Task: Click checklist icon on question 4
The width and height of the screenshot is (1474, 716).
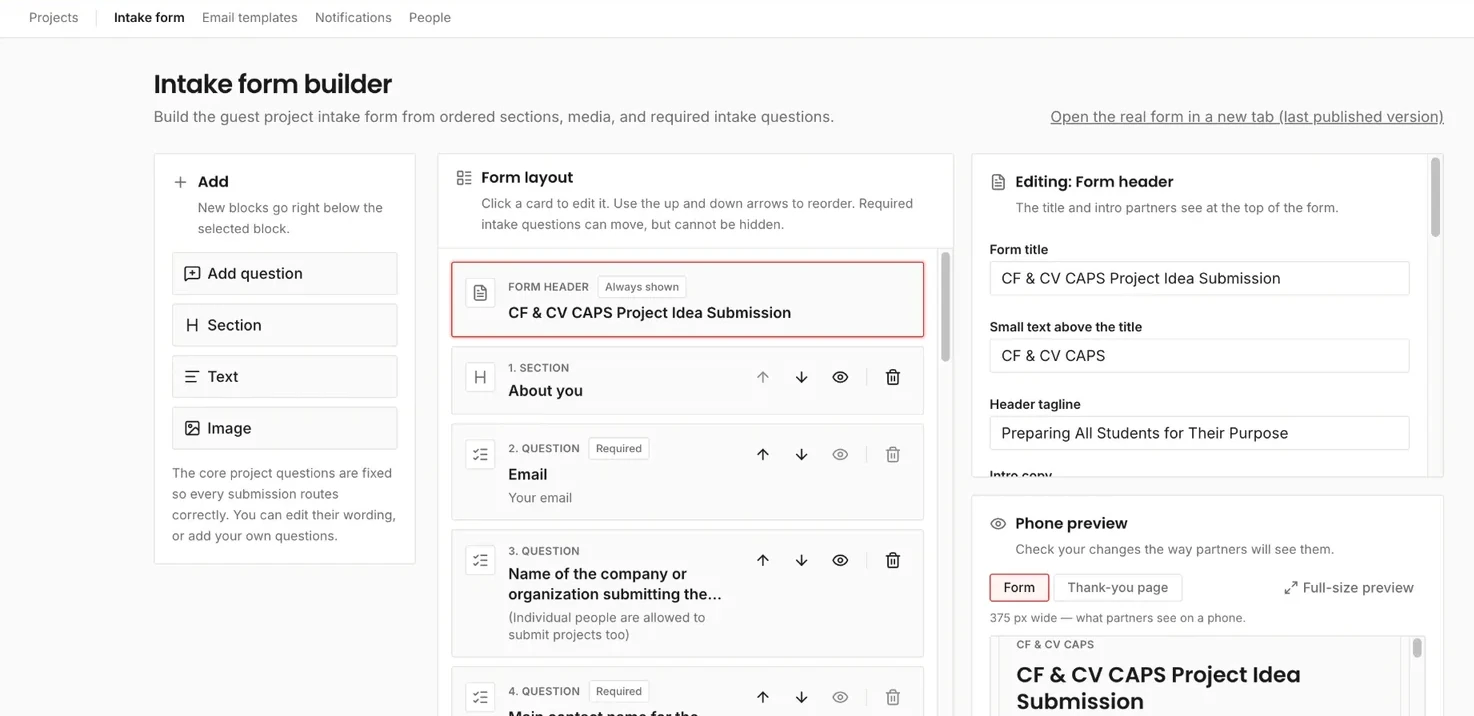Action: click(480, 697)
